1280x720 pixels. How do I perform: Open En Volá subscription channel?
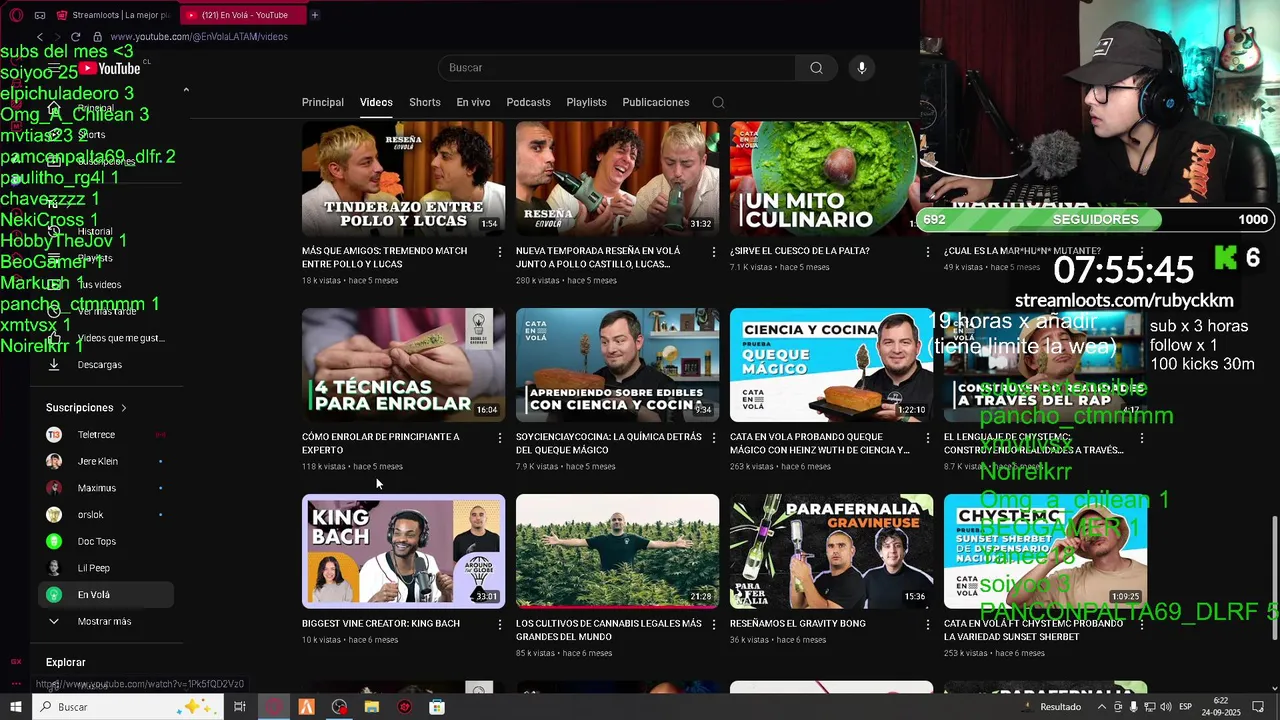(x=106, y=595)
